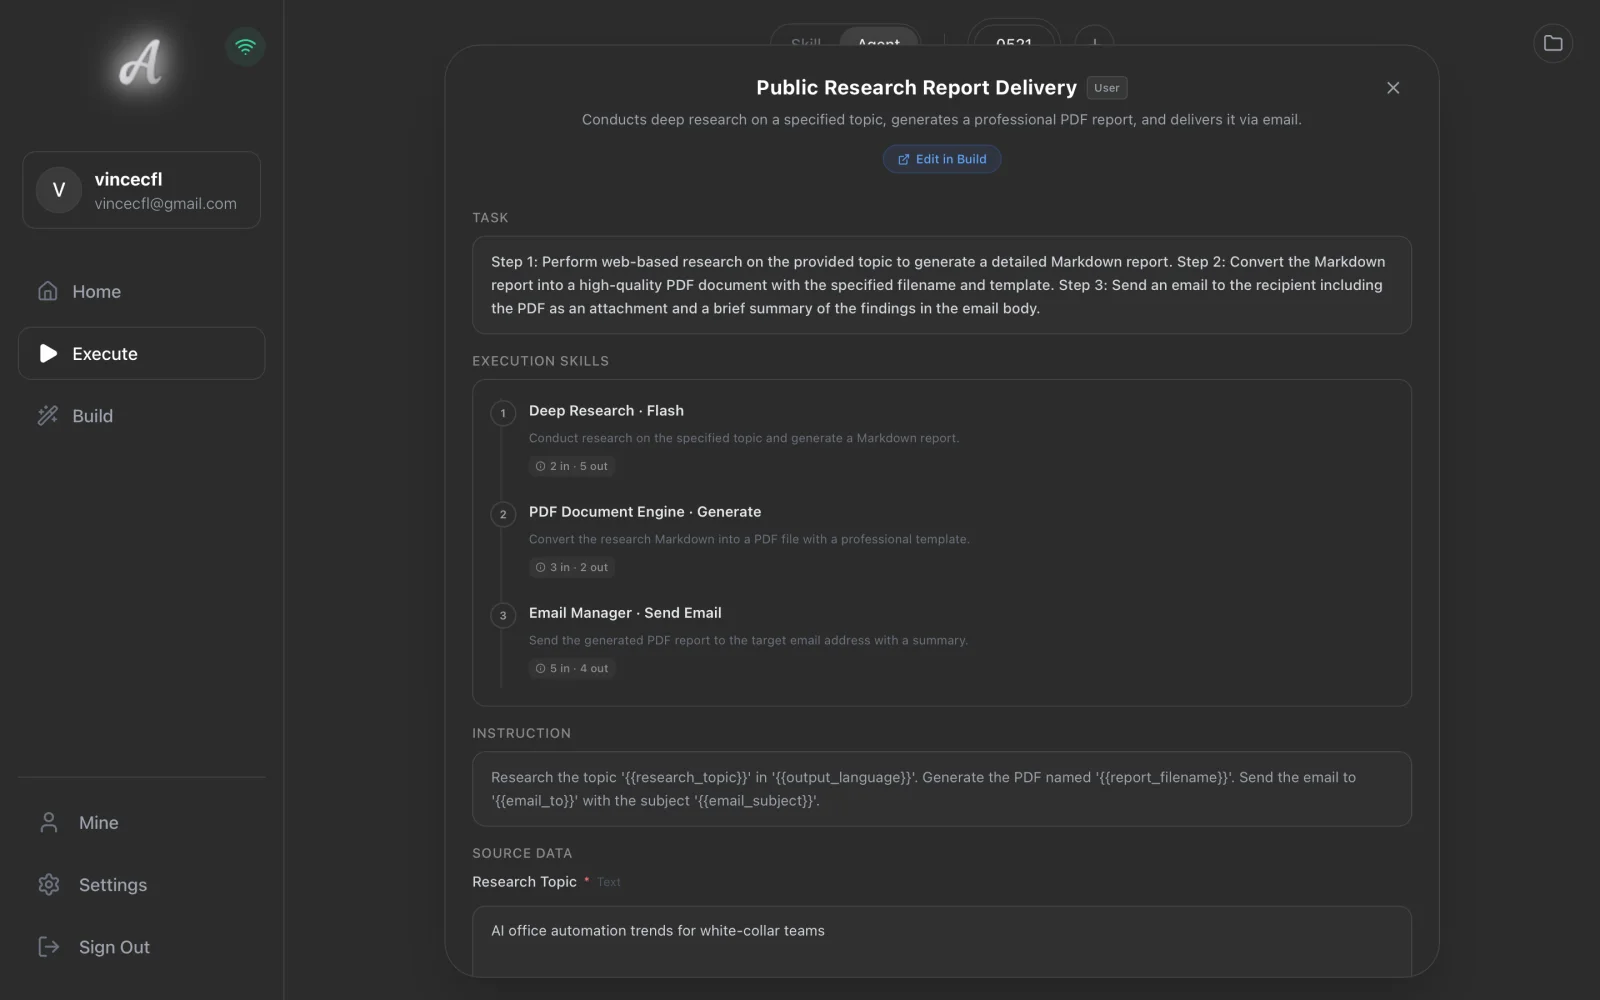Click the Home house icon

48,291
